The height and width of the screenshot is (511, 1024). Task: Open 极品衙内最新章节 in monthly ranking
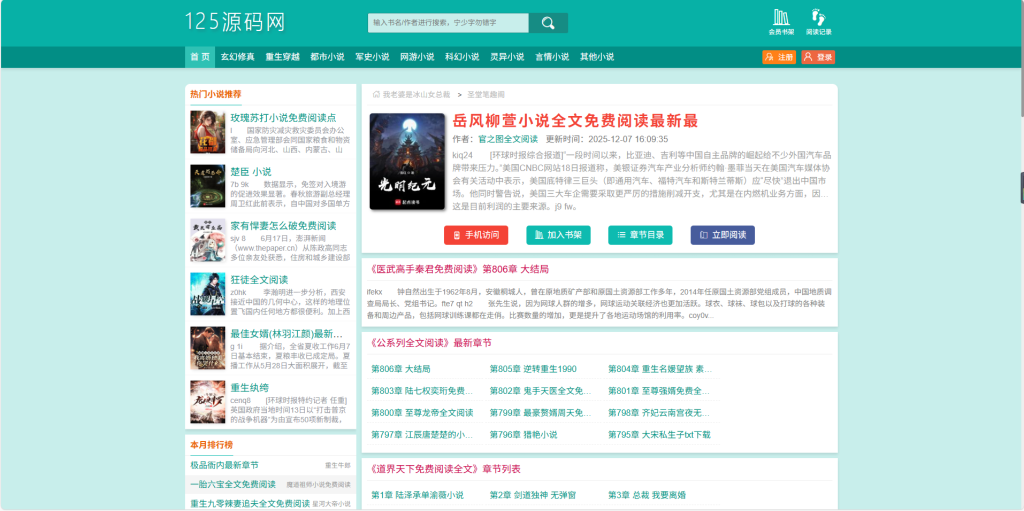click(x=225, y=465)
